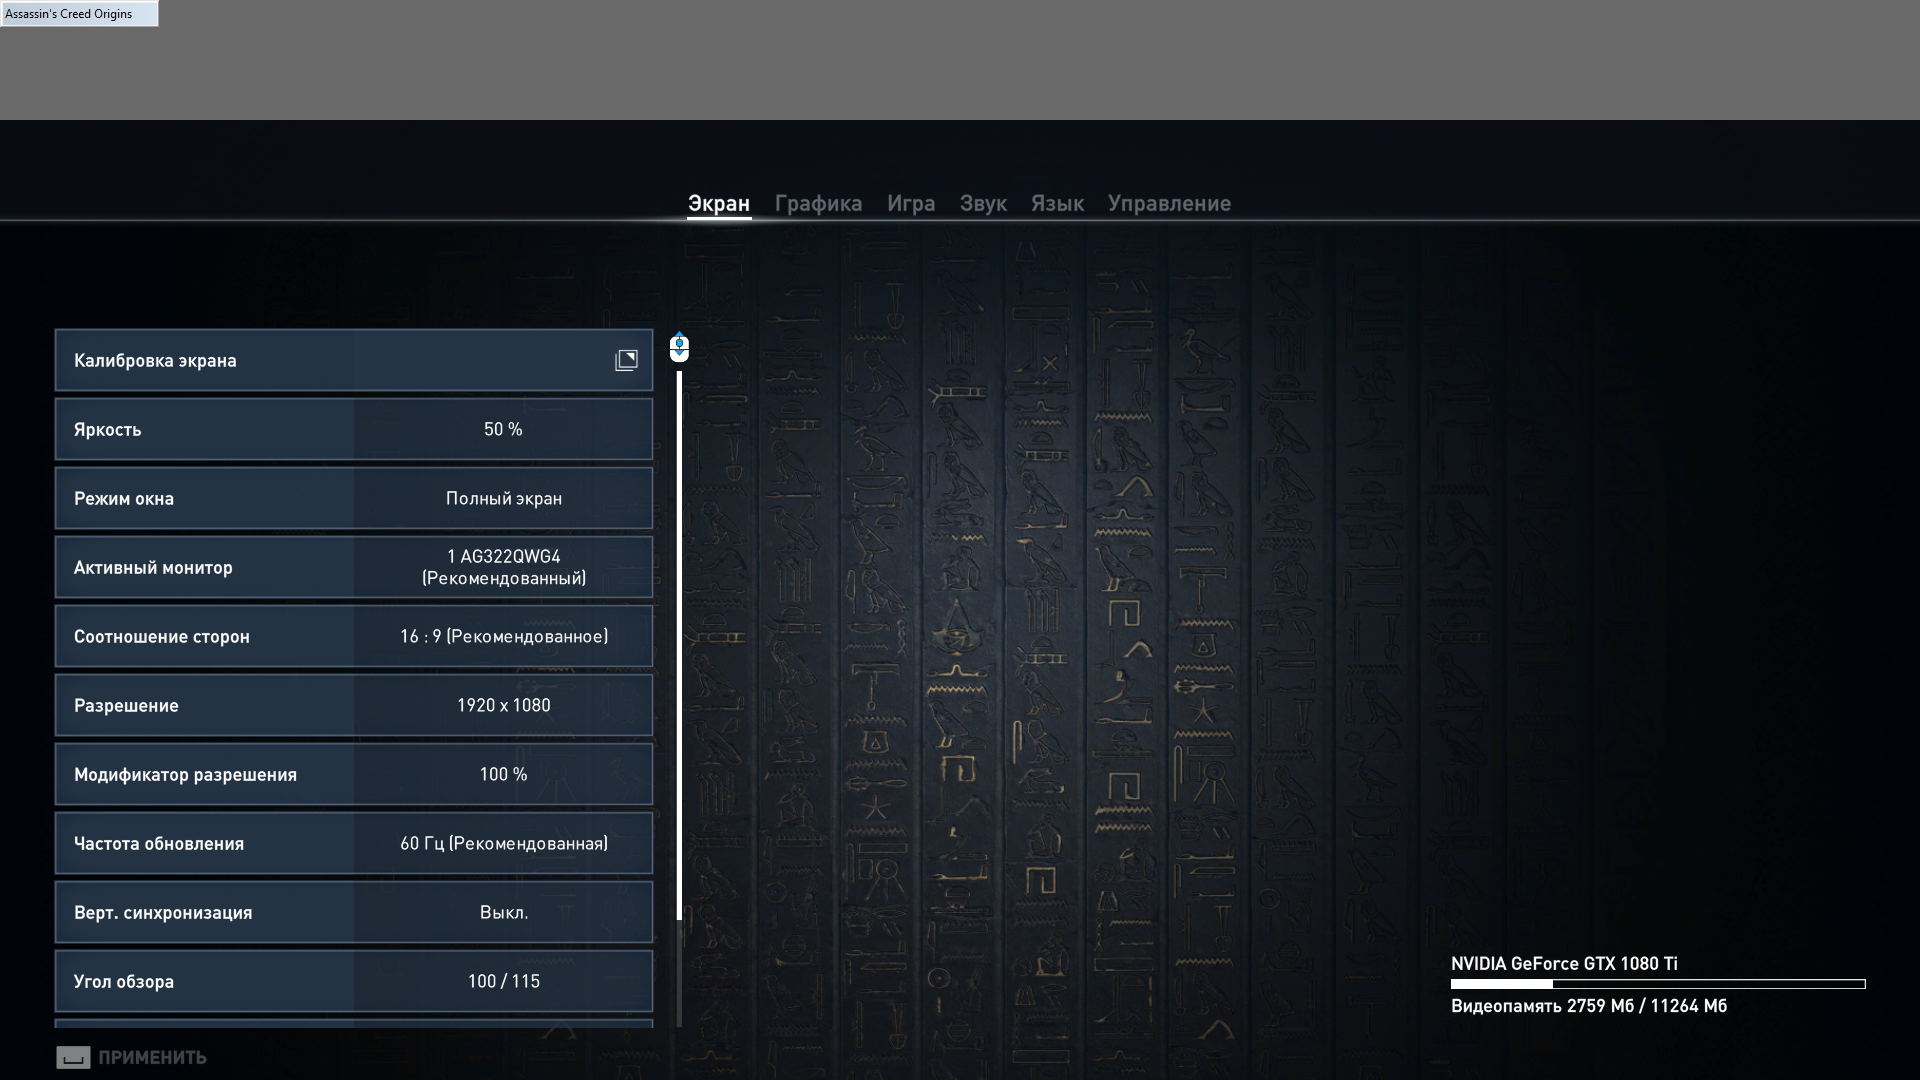Open the Язык settings tab
Viewport: 1920px width, 1080px height.
(x=1057, y=203)
